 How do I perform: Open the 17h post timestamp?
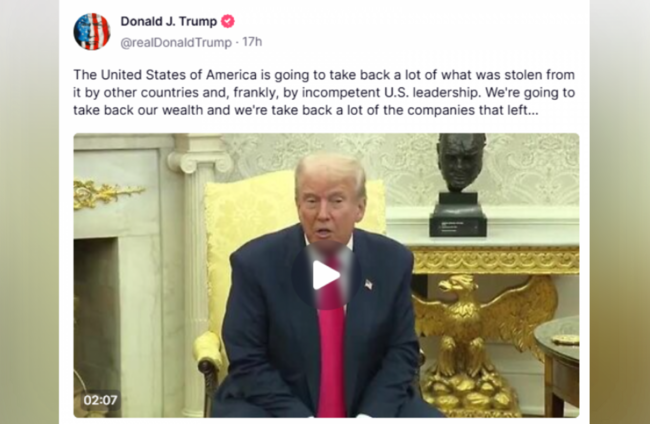[252, 42]
